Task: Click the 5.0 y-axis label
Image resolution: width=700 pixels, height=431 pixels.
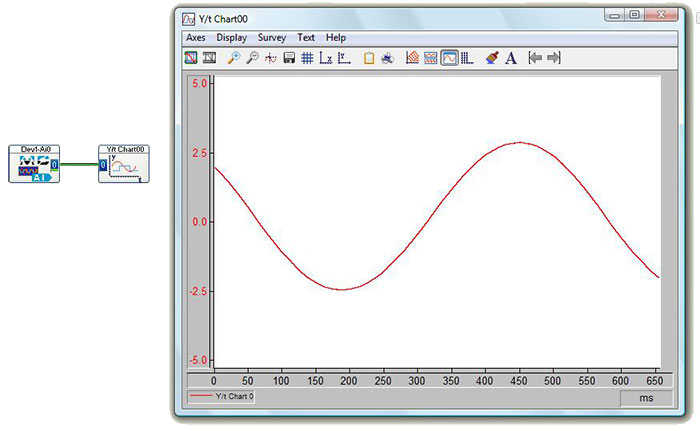Action: 200,84
